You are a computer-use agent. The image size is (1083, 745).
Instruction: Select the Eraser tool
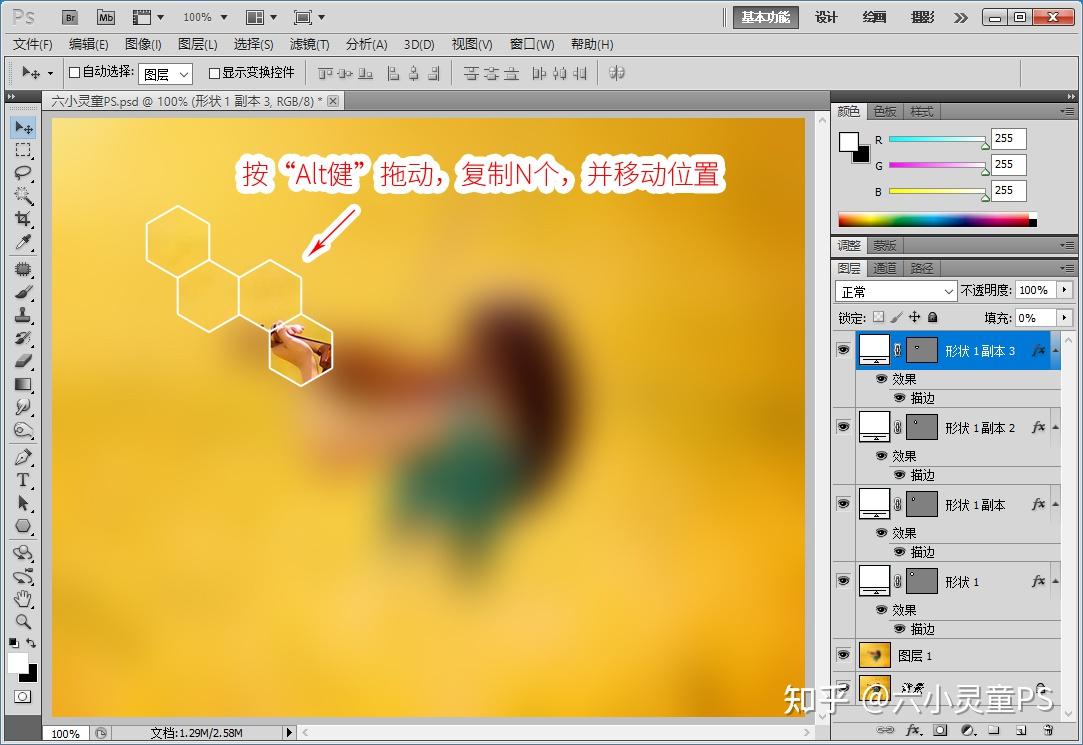[x=23, y=361]
